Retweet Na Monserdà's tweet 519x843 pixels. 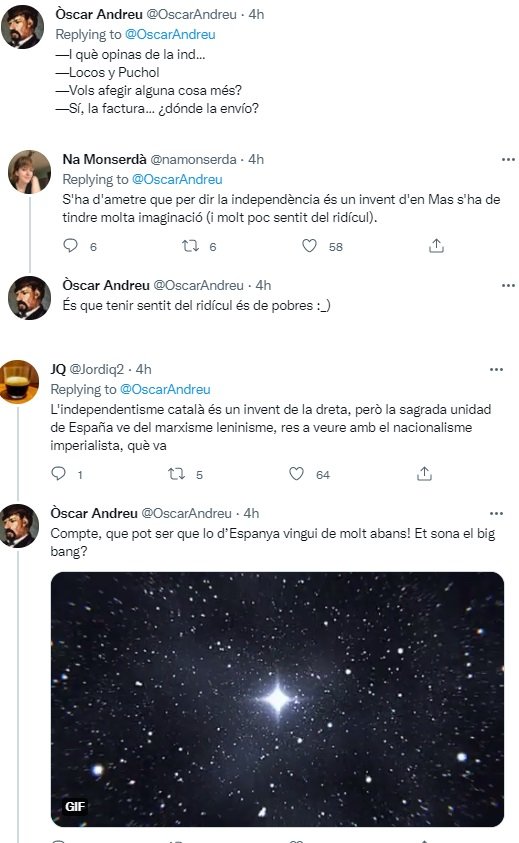[x=190, y=246]
